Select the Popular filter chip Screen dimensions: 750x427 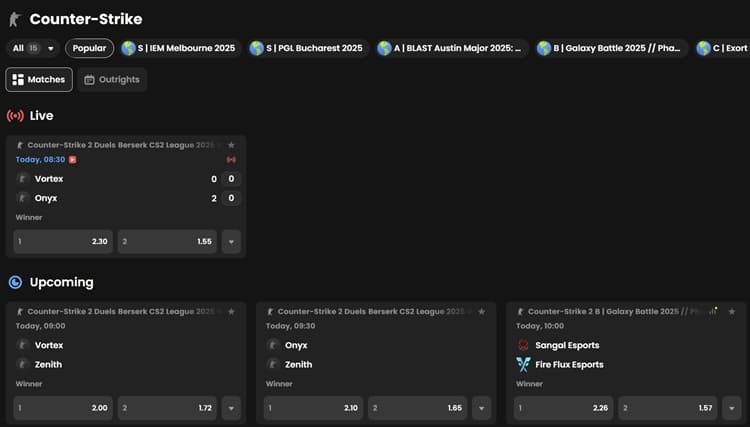89,48
